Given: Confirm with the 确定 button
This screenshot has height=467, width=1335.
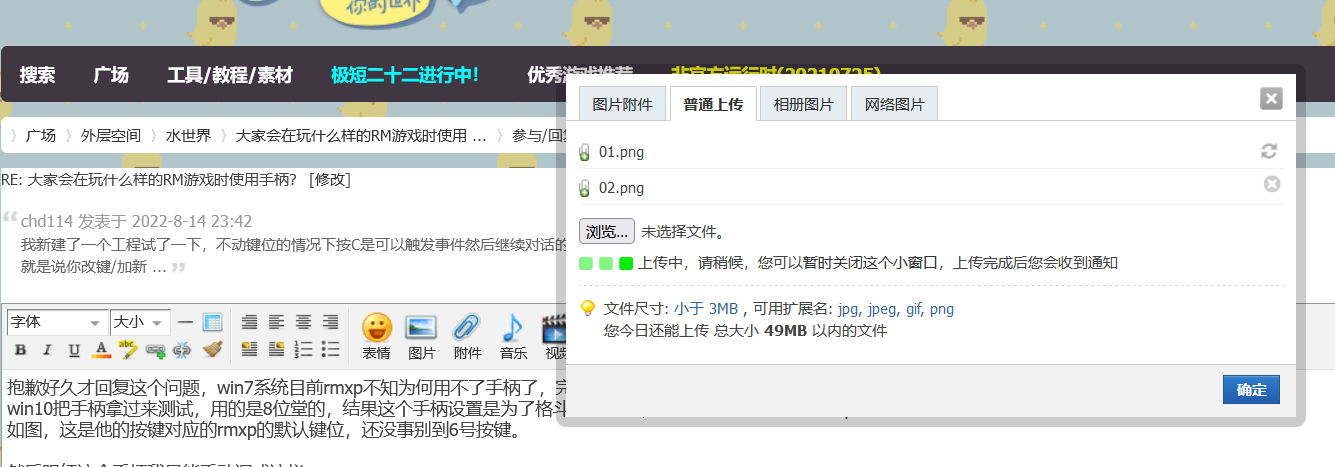Looking at the screenshot, I should pos(1251,390).
